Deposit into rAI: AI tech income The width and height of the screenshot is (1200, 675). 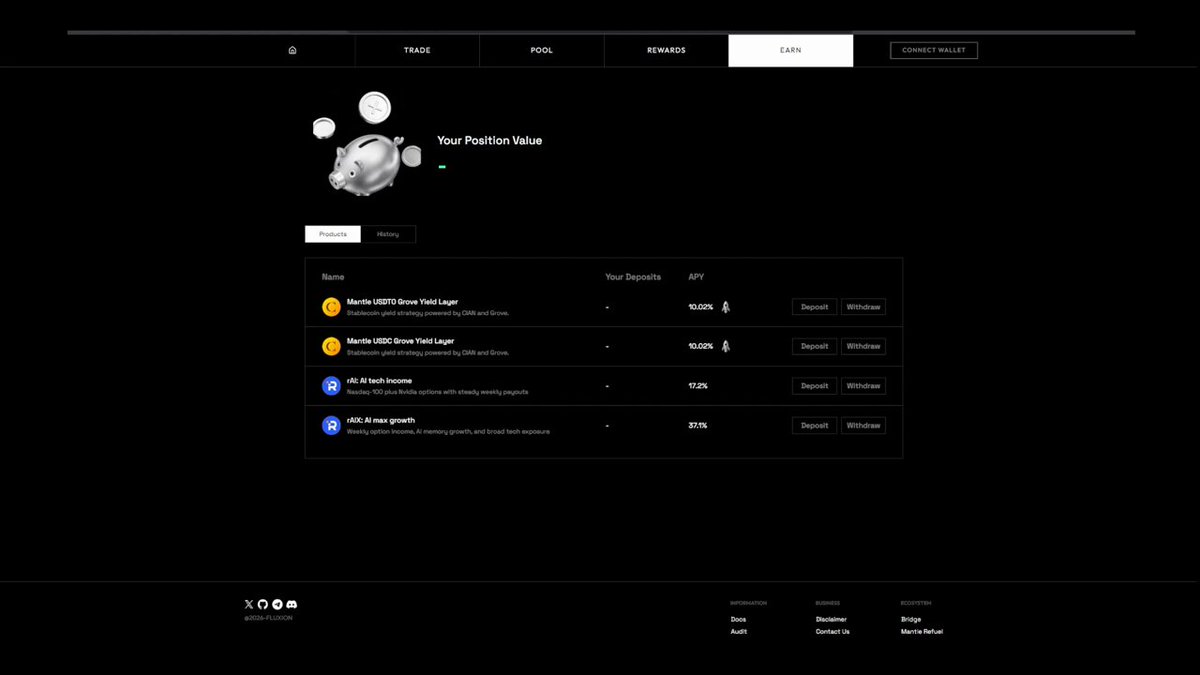(x=815, y=386)
